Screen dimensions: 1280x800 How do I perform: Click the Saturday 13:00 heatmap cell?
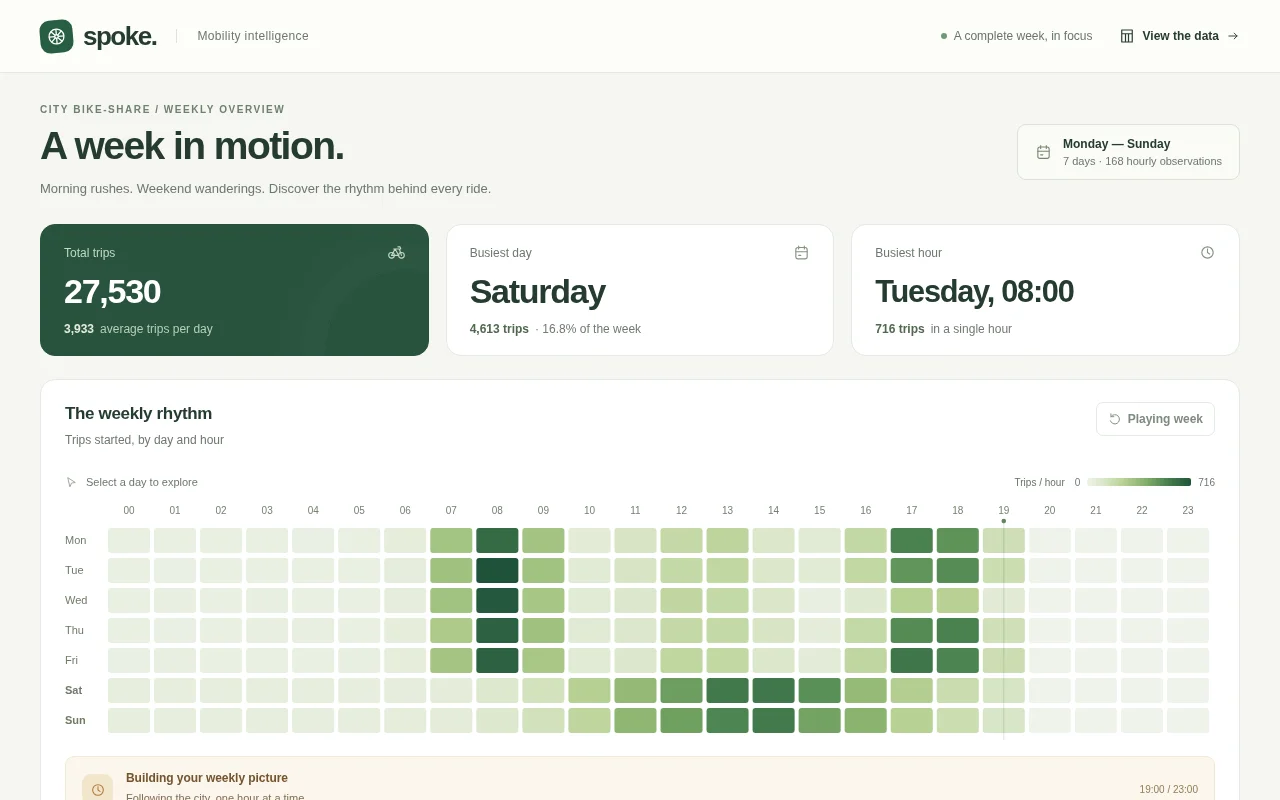(727, 690)
